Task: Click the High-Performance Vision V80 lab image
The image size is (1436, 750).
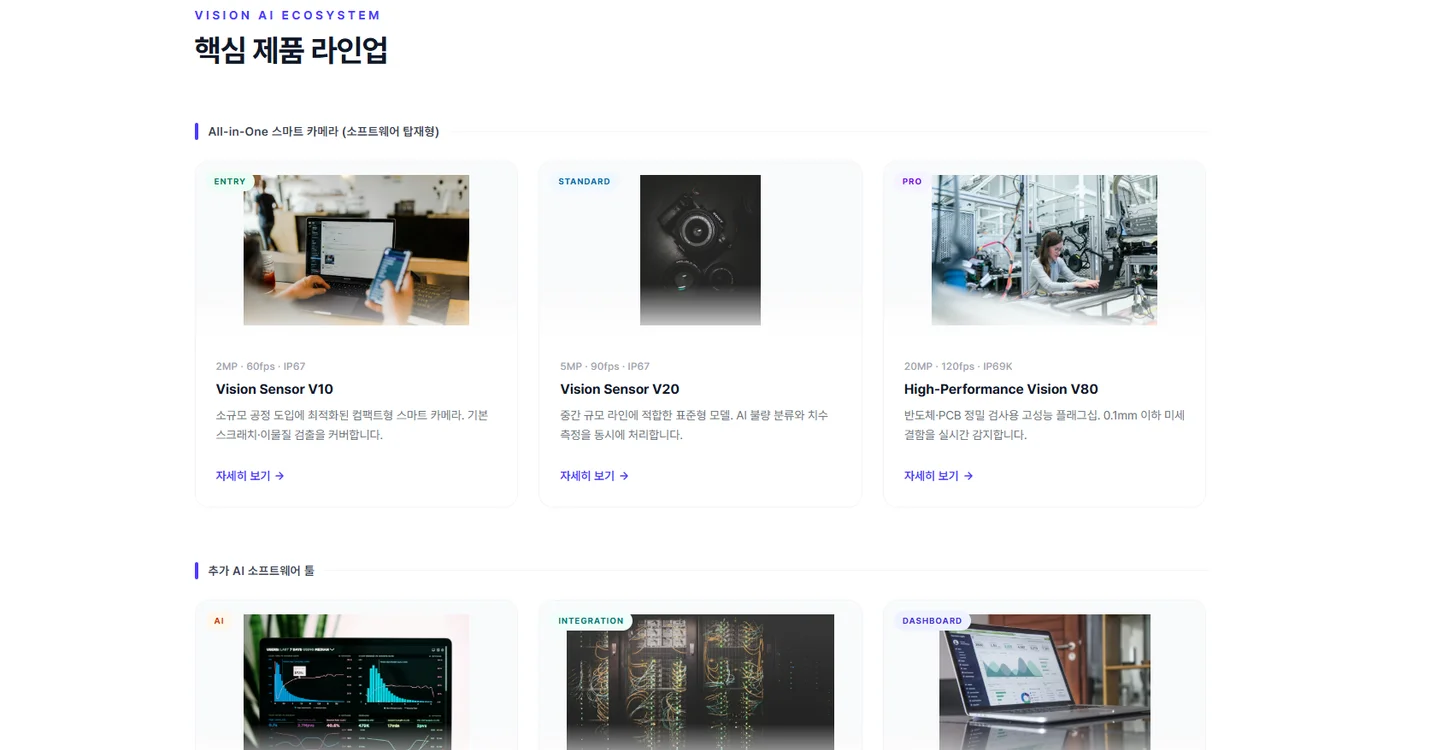Action: coord(1044,250)
